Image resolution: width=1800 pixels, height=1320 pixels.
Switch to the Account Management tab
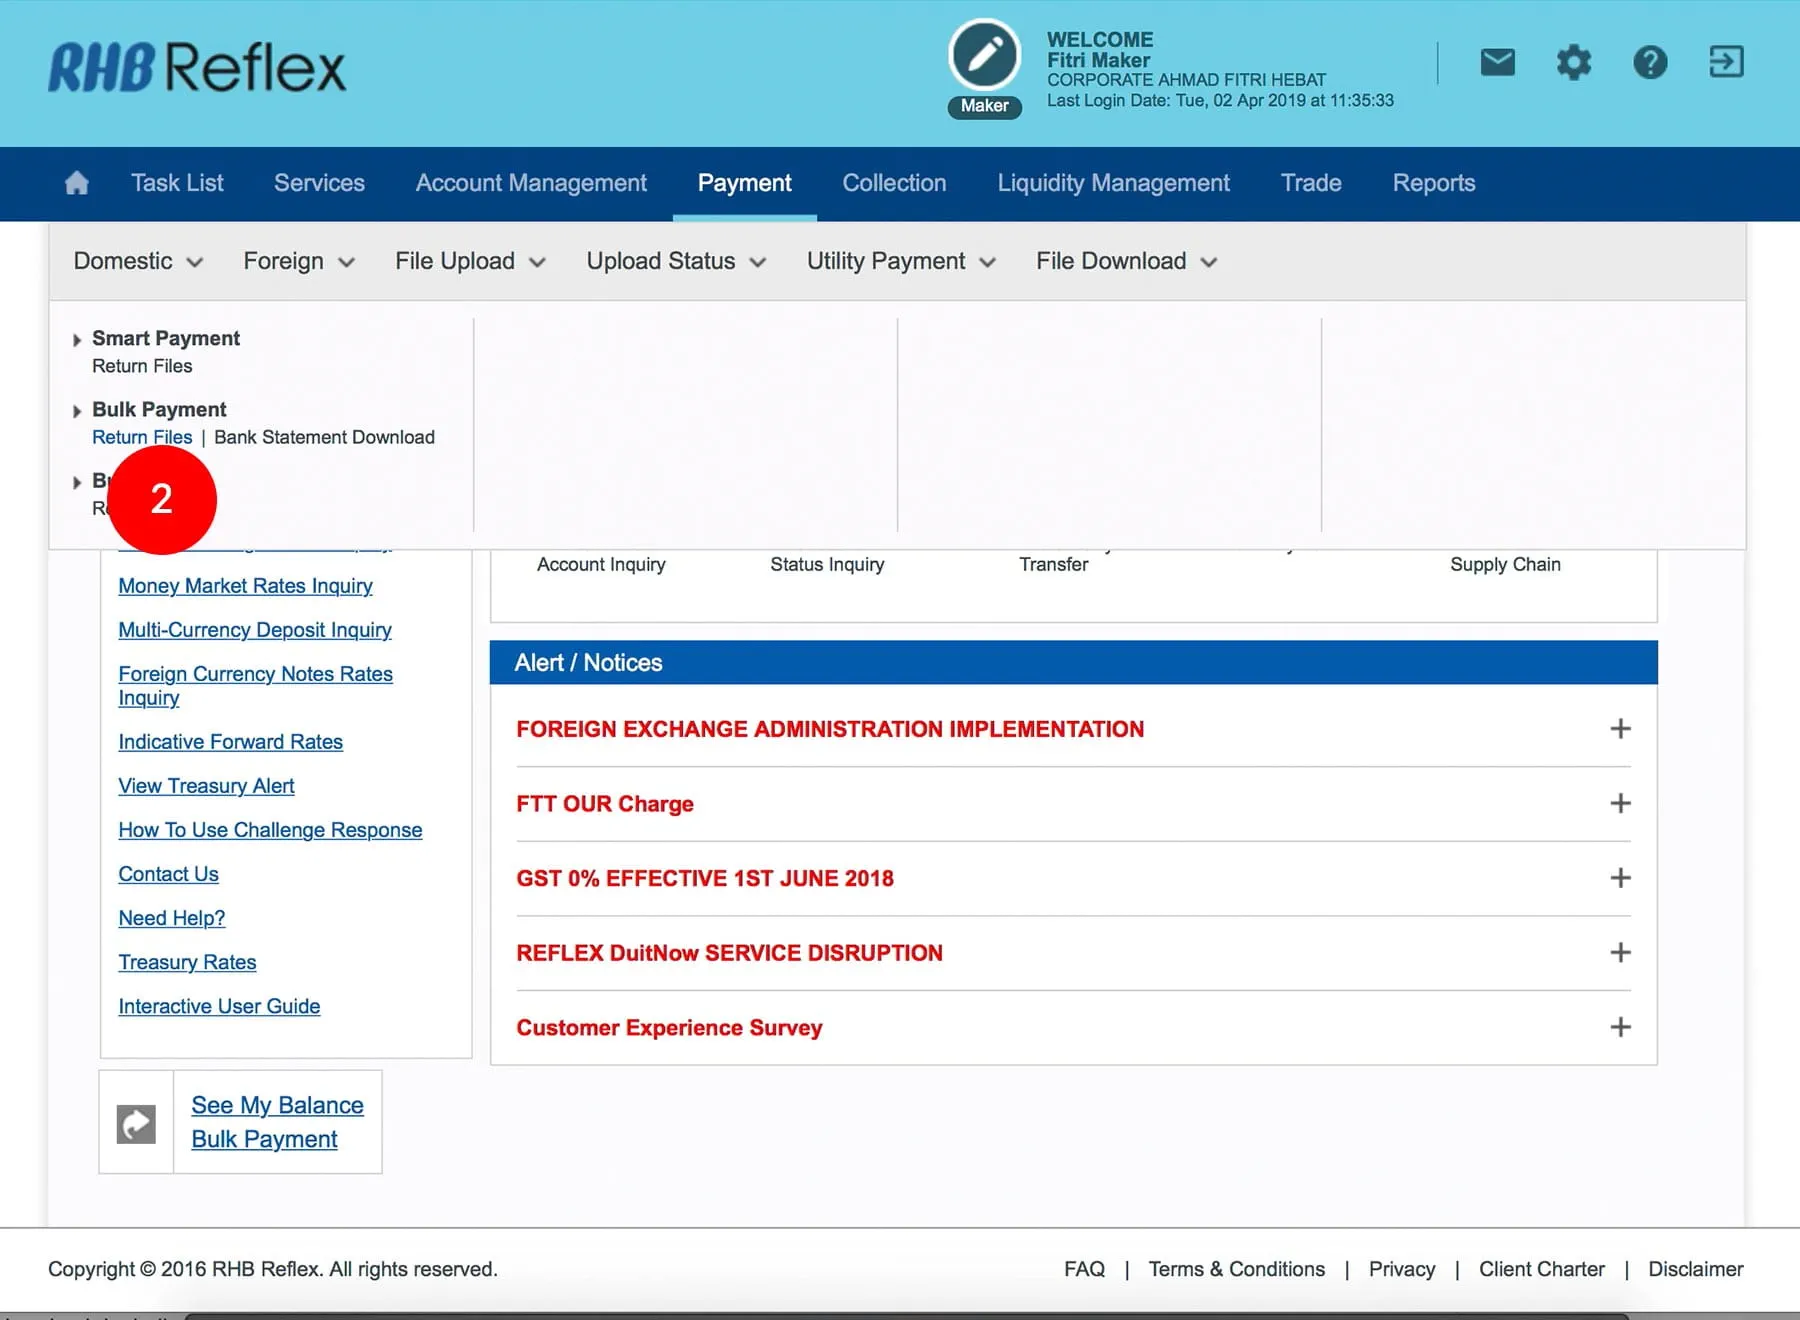531,183
